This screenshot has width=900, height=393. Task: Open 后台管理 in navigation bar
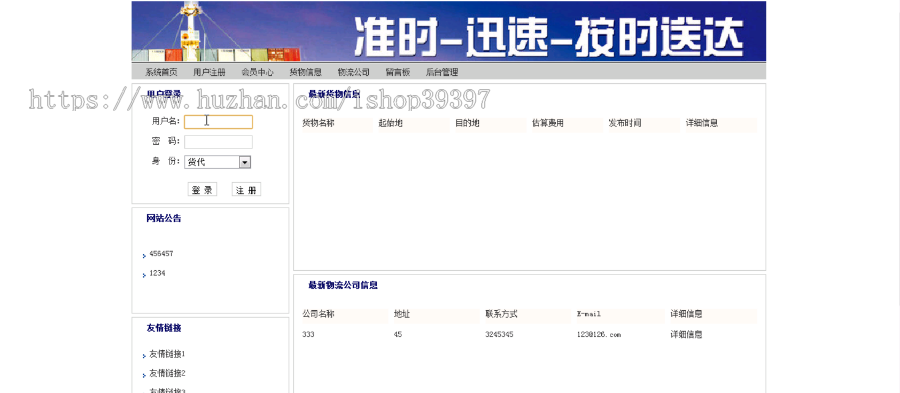click(442, 72)
